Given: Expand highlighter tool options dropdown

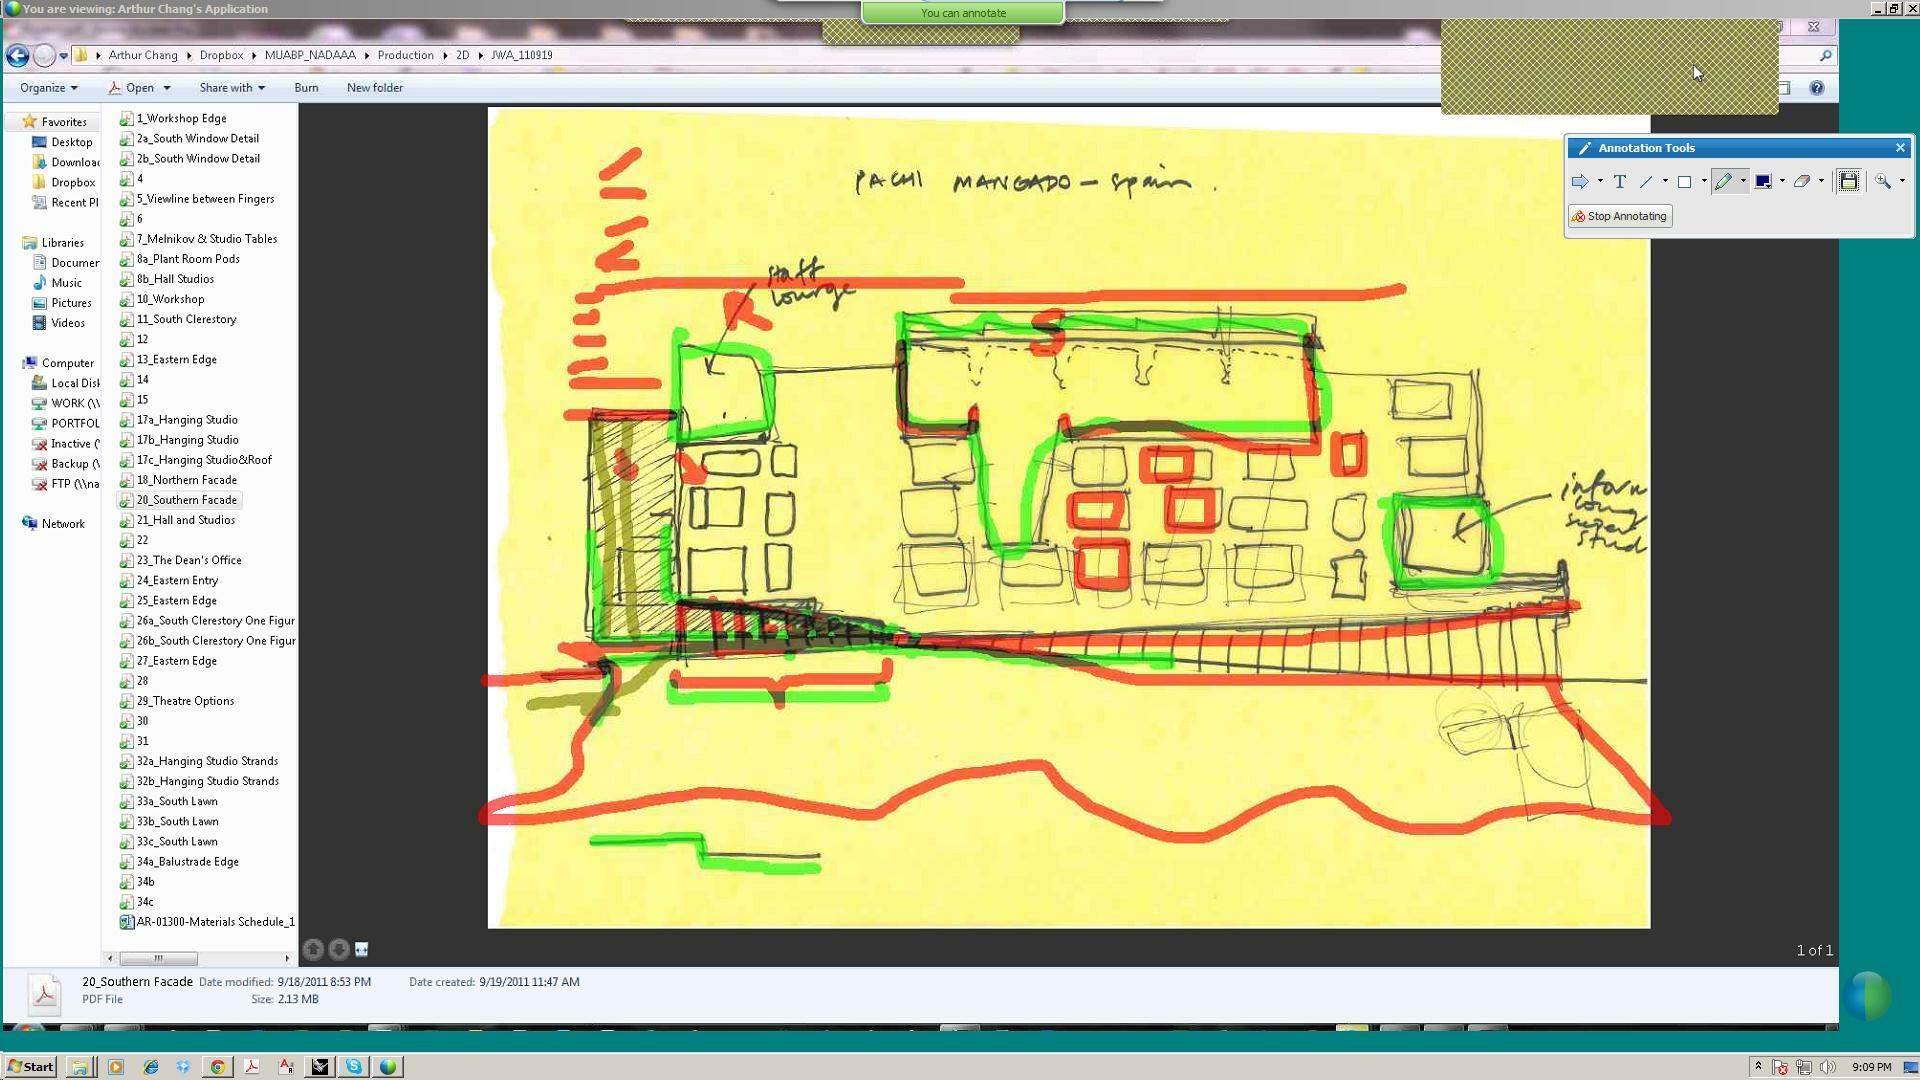Looking at the screenshot, I should (x=1743, y=182).
